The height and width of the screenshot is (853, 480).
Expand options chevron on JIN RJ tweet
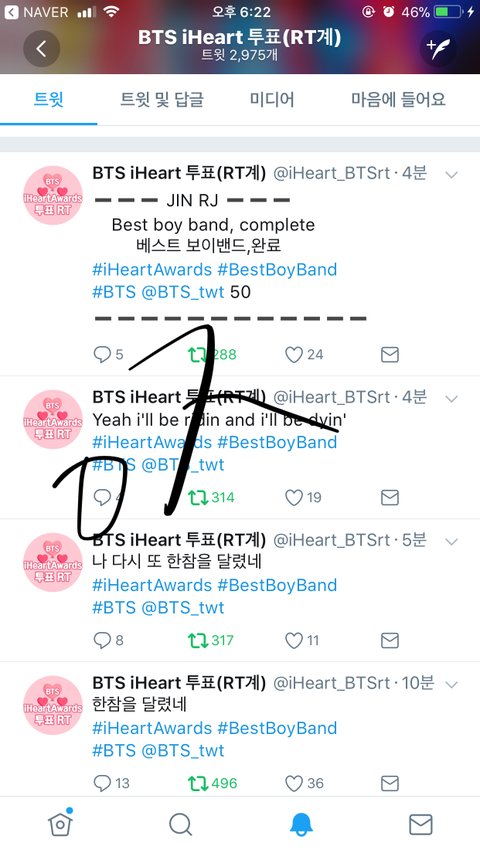point(452,175)
